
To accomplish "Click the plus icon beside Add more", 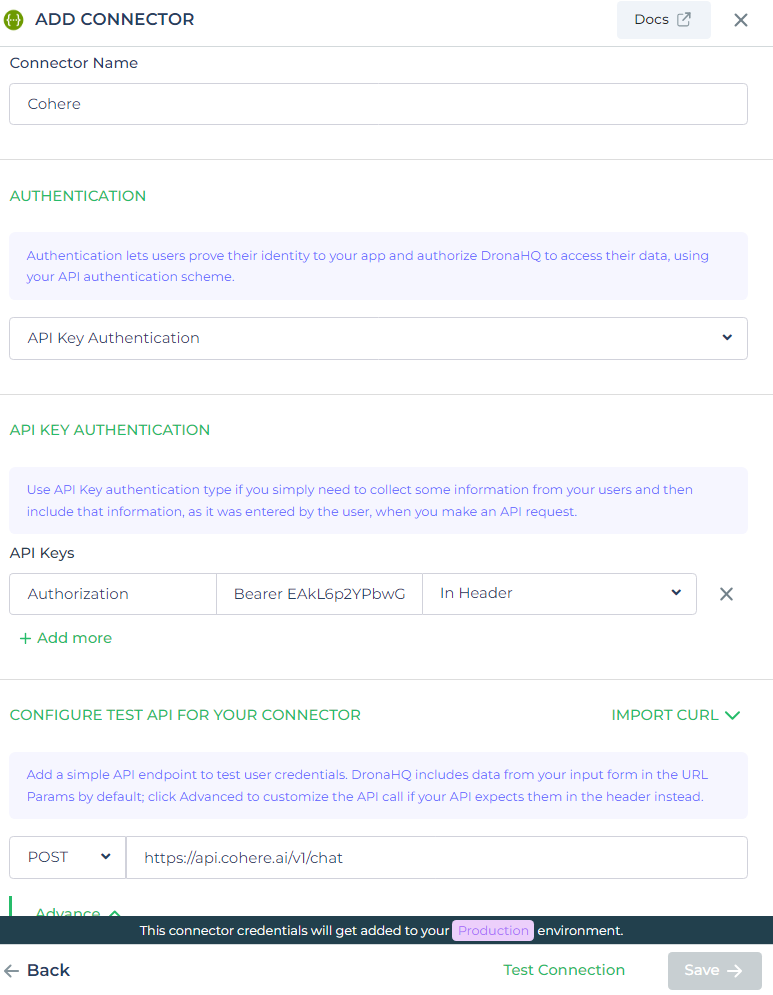I will (25, 637).
